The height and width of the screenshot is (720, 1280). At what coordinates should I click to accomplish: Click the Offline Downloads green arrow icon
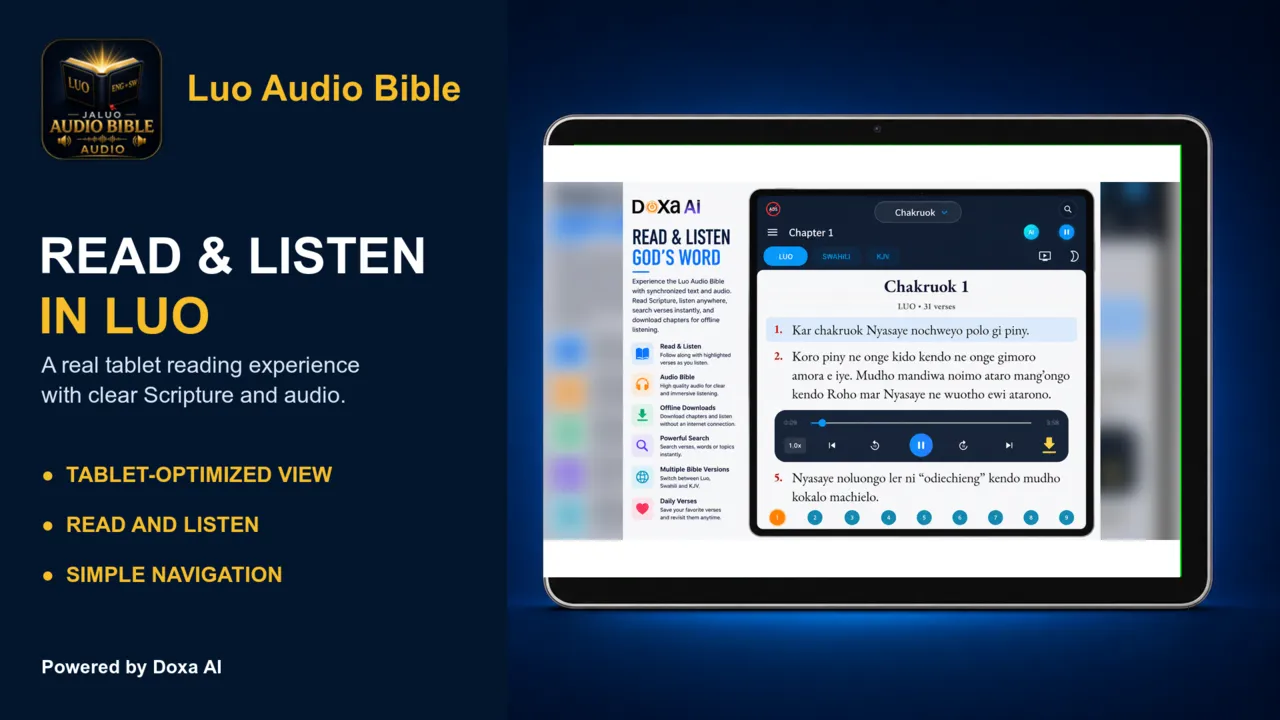[642, 415]
